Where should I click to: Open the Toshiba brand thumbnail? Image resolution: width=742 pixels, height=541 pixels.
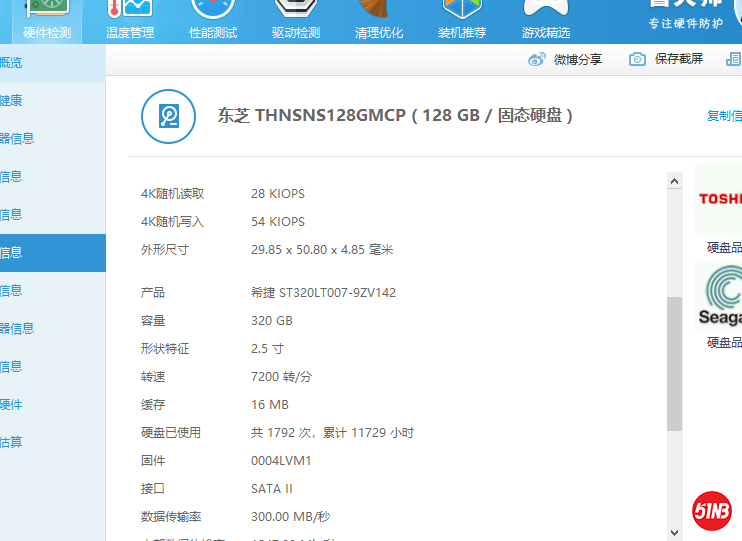point(719,199)
